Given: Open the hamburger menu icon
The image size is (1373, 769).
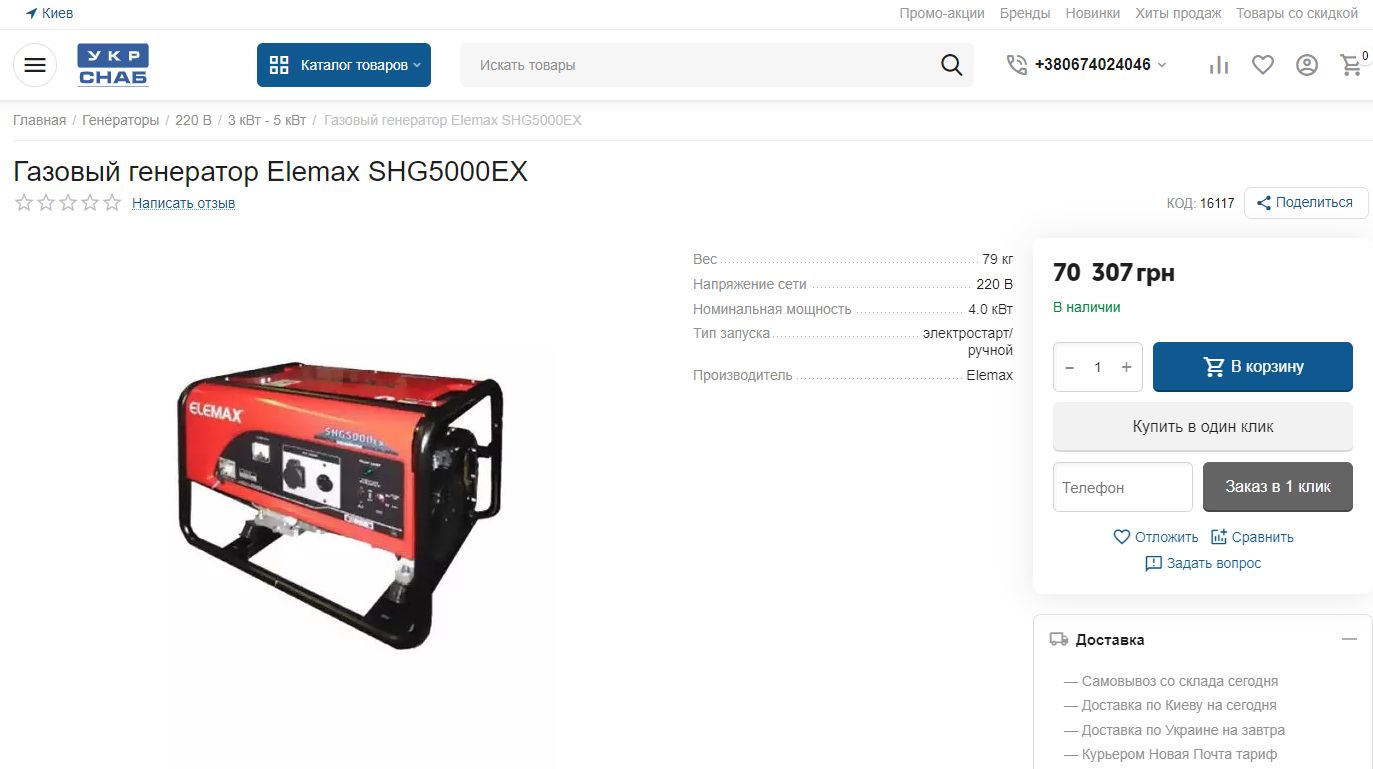Looking at the screenshot, I should (x=35, y=65).
